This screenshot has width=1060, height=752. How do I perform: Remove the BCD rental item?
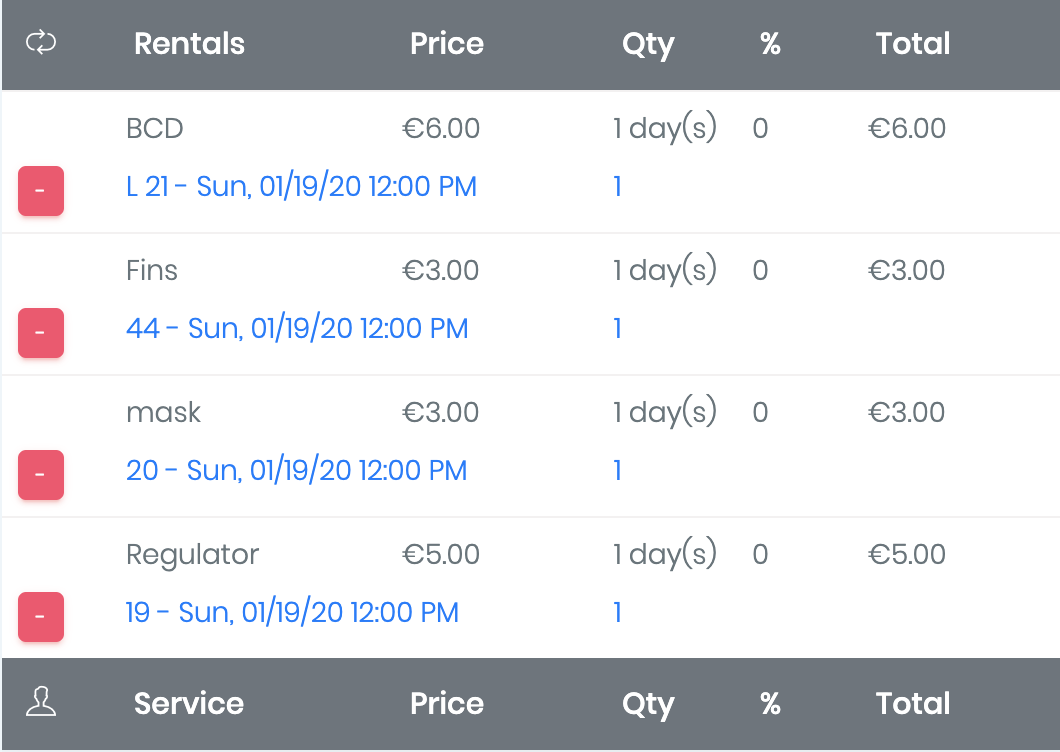click(41, 191)
